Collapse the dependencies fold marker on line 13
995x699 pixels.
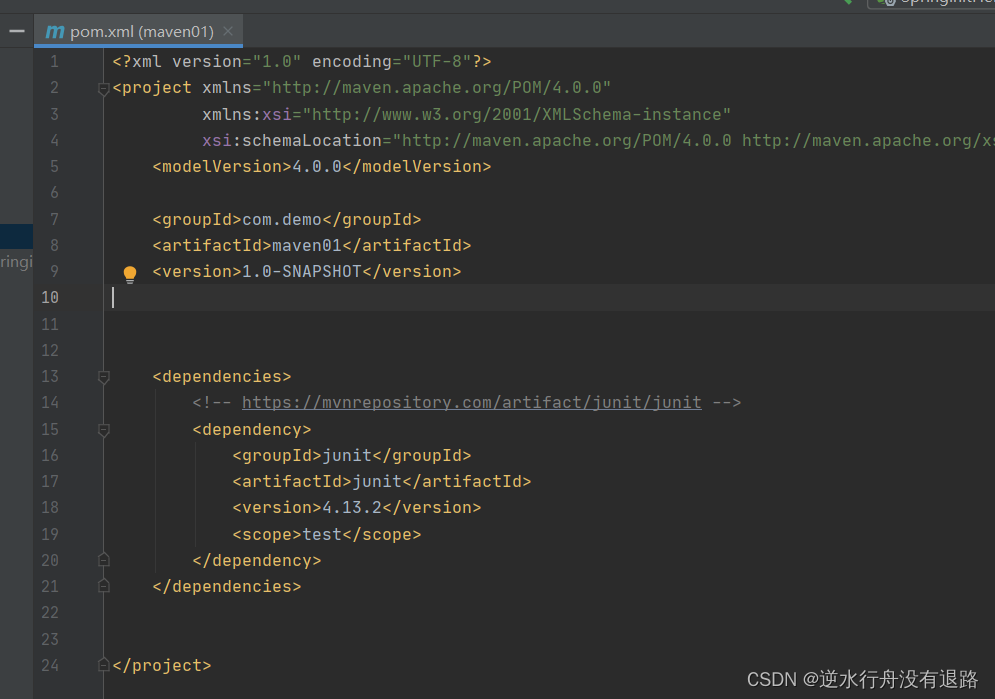104,377
